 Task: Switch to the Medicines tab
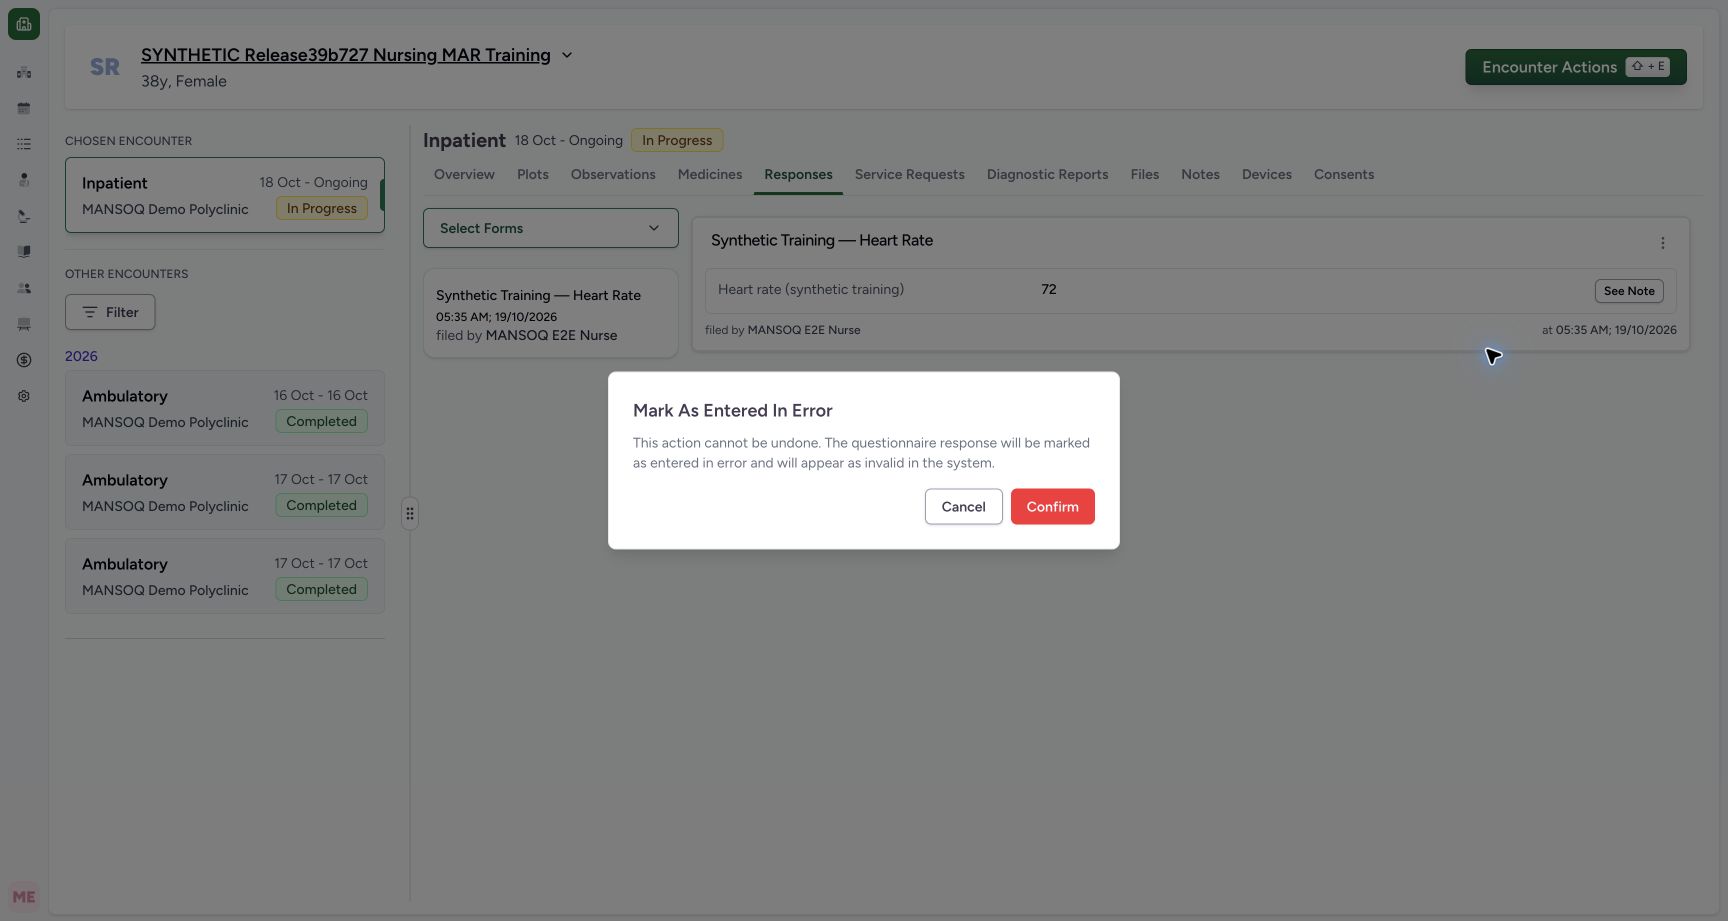click(x=710, y=174)
